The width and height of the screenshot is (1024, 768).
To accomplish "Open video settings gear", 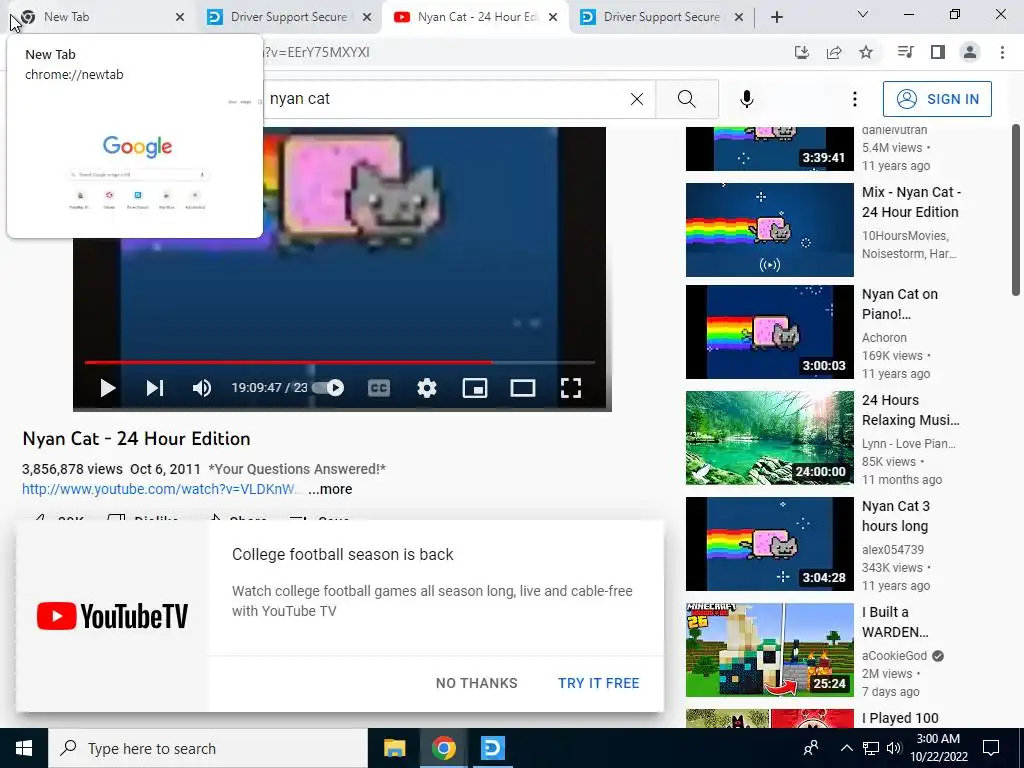I will click(426, 388).
